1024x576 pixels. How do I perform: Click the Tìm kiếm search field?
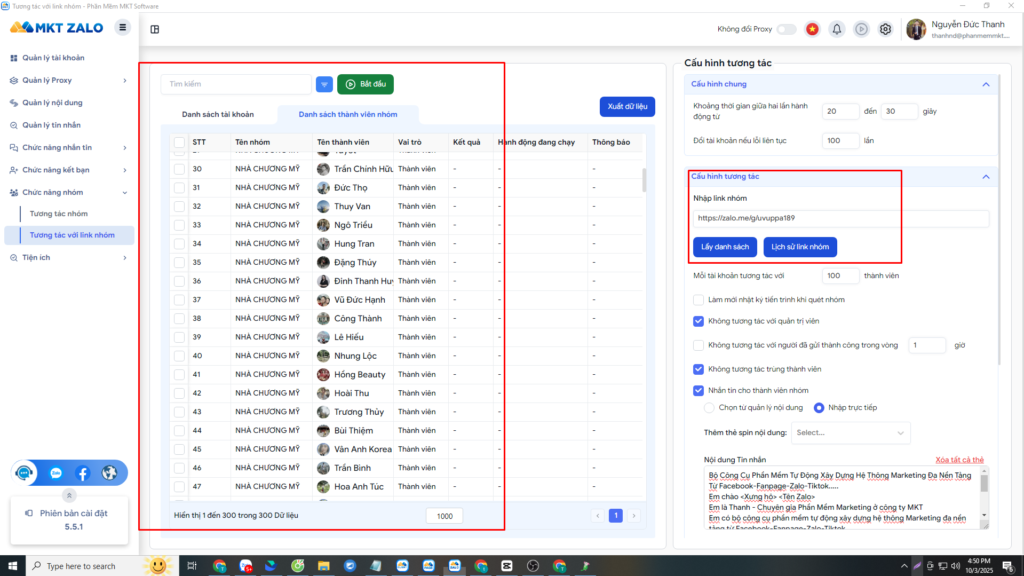[x=236, y=84]
